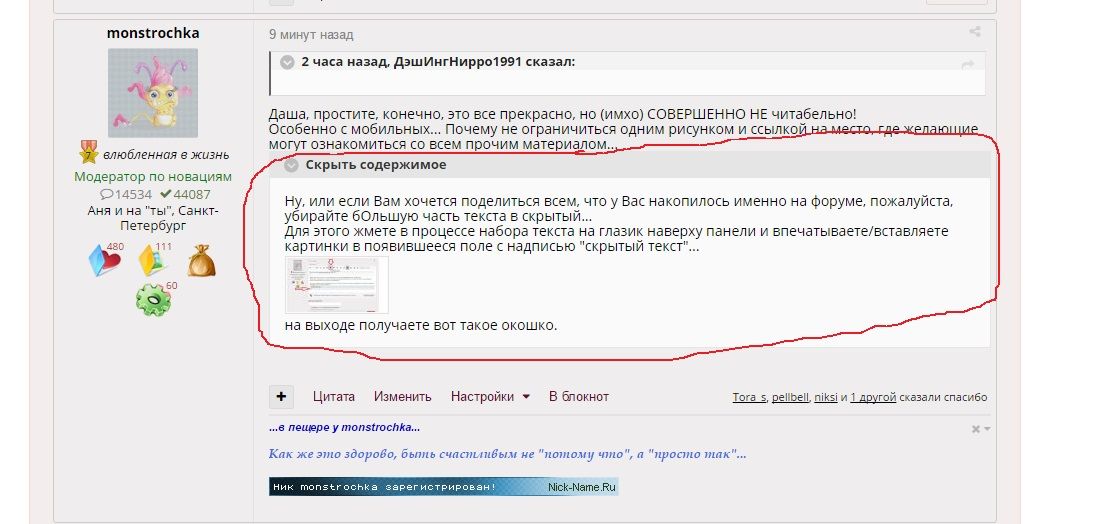Hide the signature with the x button
1095x524 pixels.
coord(976,429)
